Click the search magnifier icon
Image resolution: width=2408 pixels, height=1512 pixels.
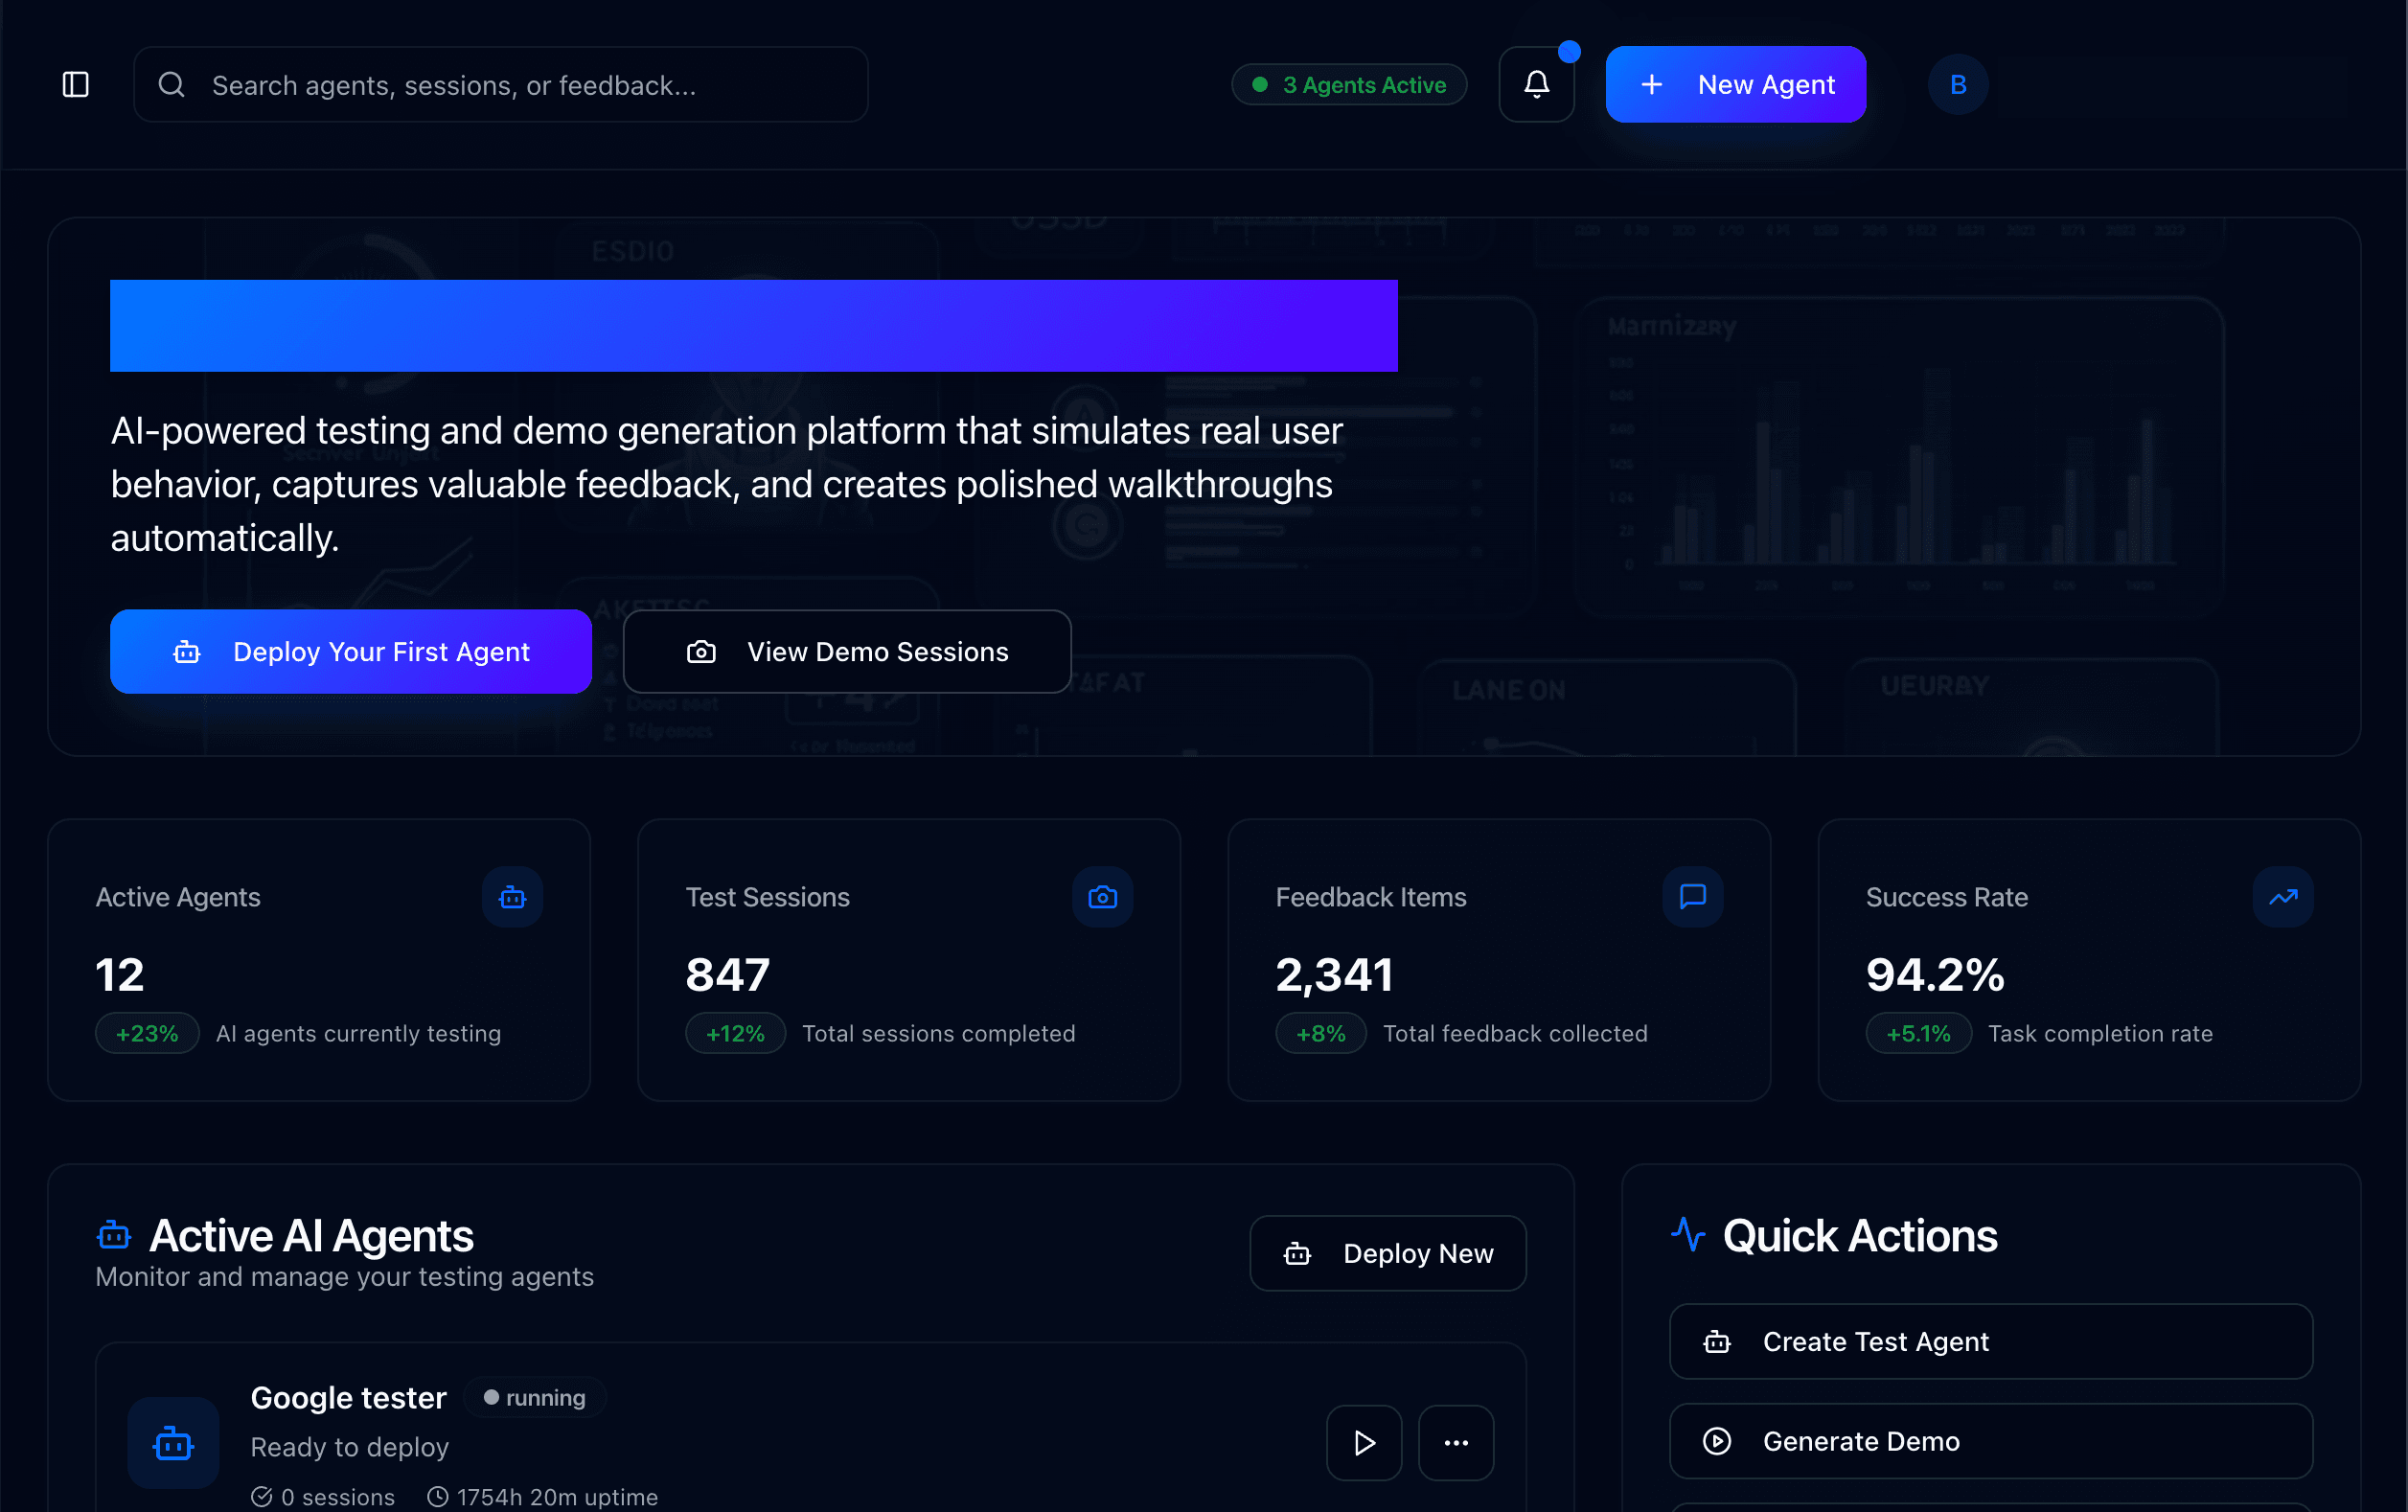point(171,84)
